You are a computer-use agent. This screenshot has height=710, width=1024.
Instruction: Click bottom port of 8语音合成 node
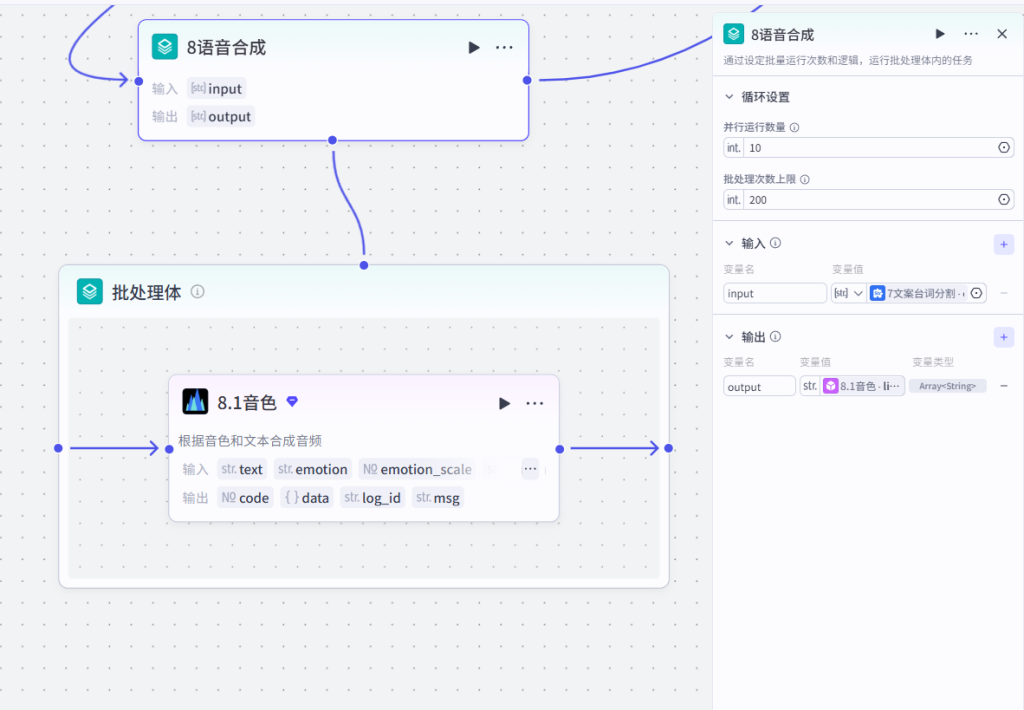tap(332, 140)
